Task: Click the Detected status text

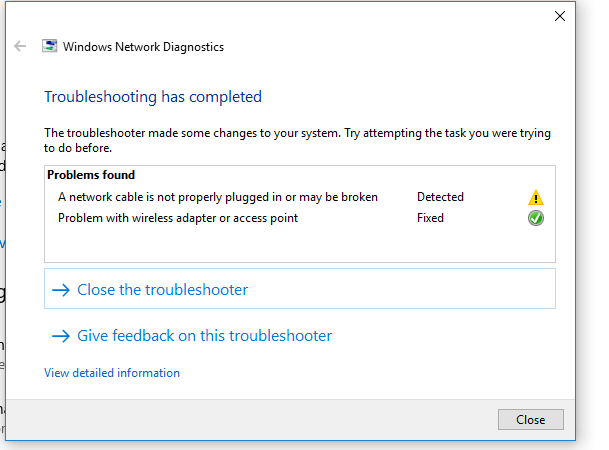Action: pos(440,197)
